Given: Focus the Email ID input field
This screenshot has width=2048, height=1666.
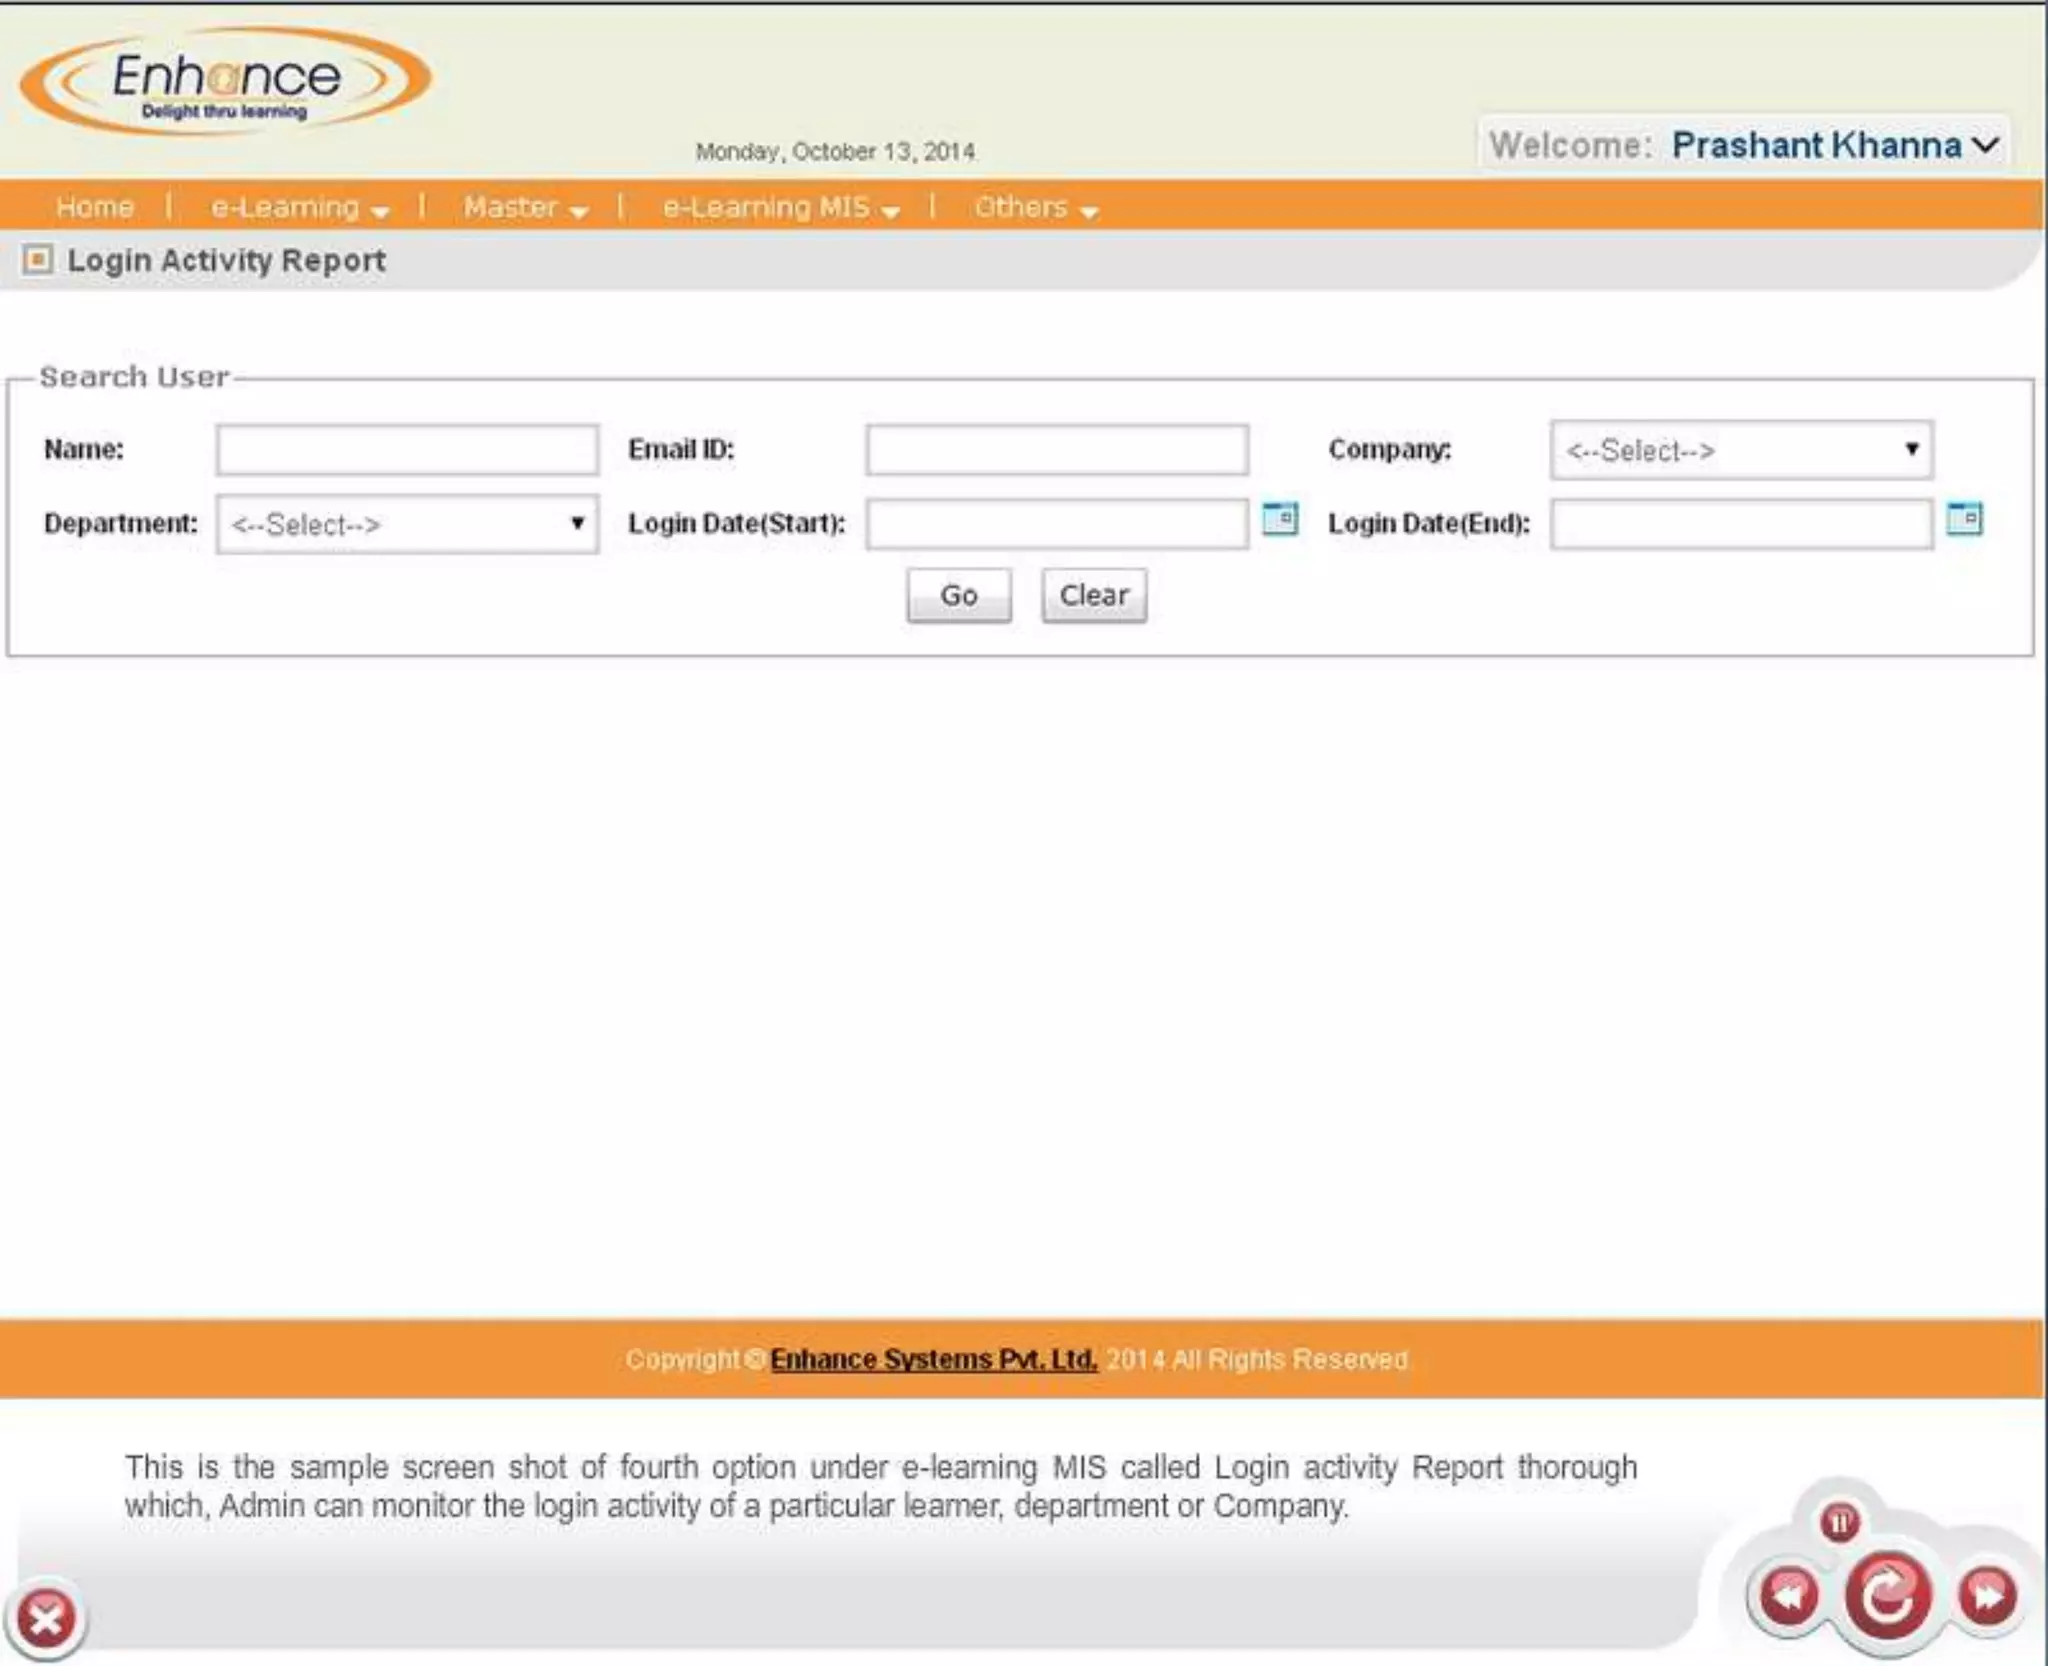Looking at the screenshot, I should [1057, 450].
